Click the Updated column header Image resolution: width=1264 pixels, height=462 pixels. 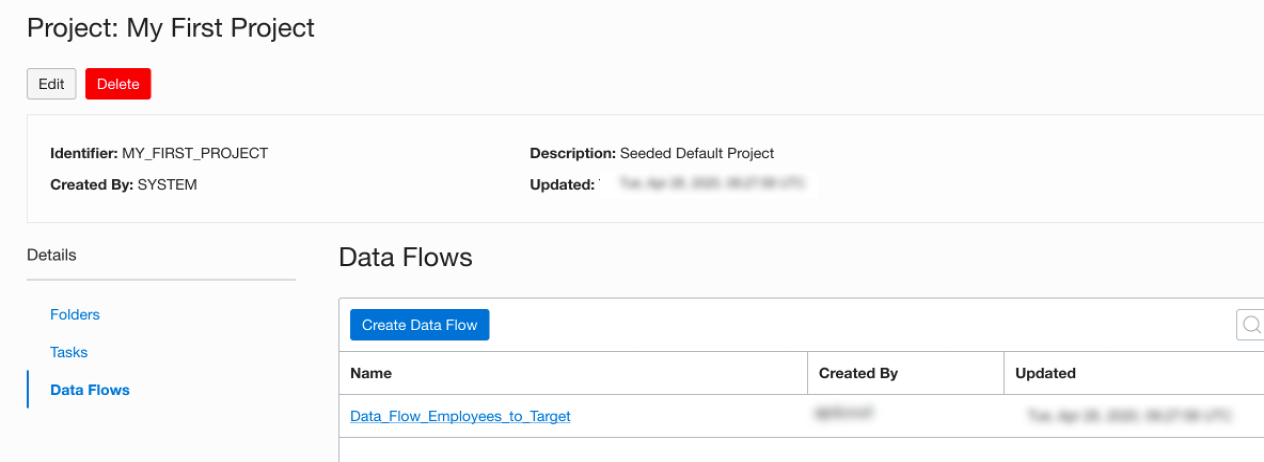point(1045,373)
